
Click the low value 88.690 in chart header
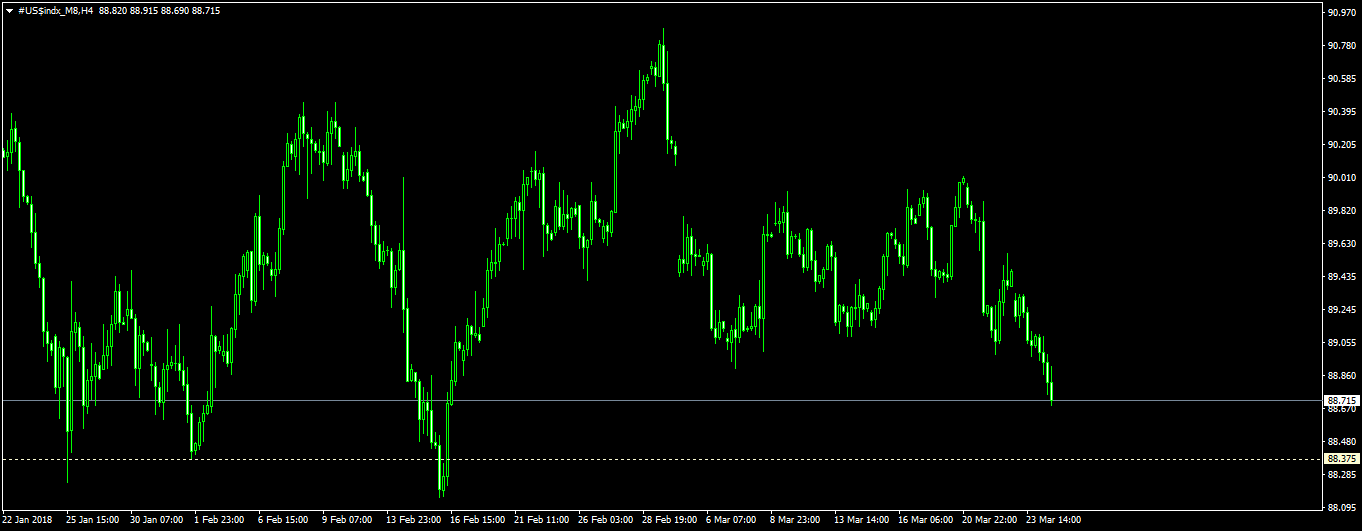(175, 10)
